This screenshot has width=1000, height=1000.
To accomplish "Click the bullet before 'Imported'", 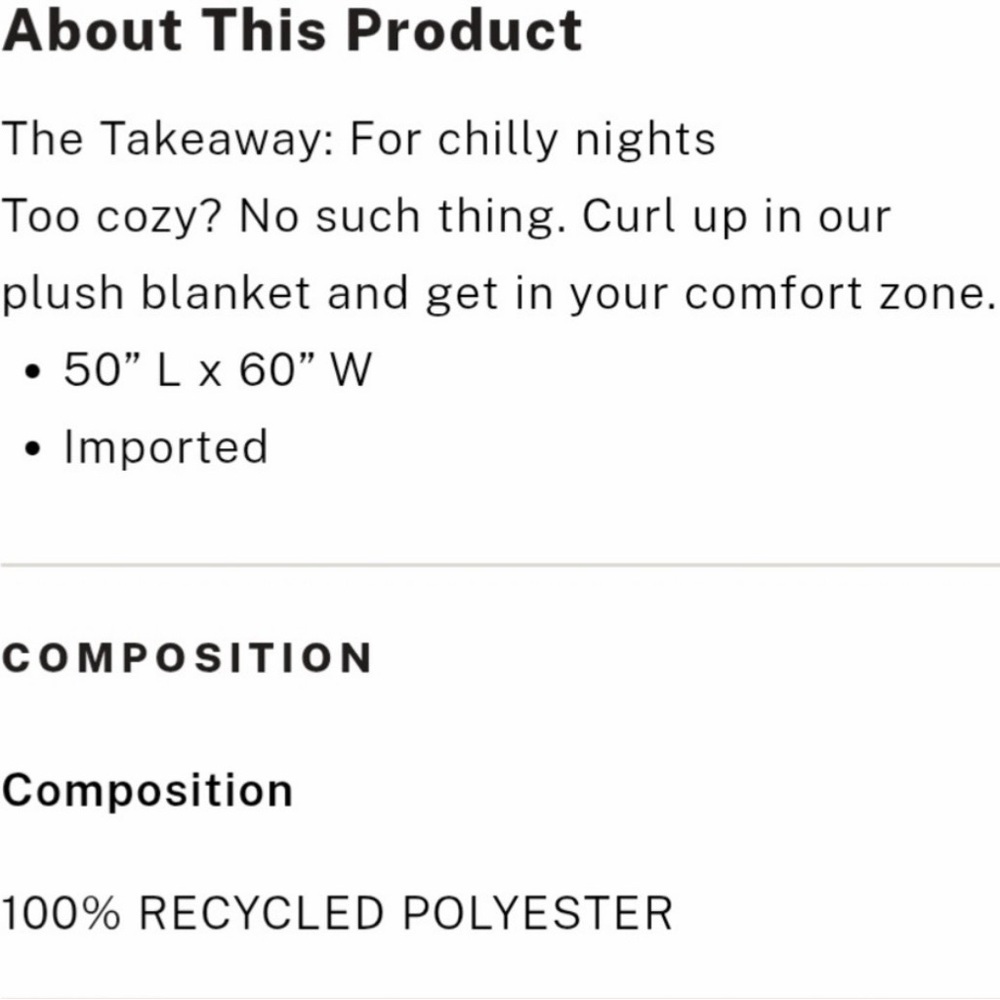I will (33, 448).
